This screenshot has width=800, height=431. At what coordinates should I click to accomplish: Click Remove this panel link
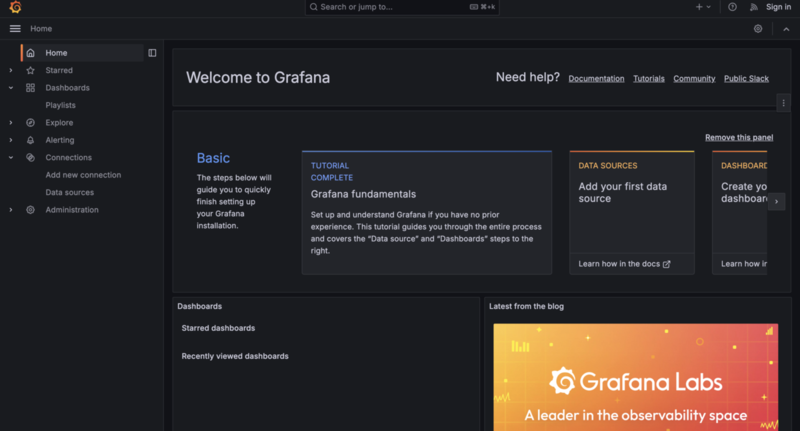[739, 137]
